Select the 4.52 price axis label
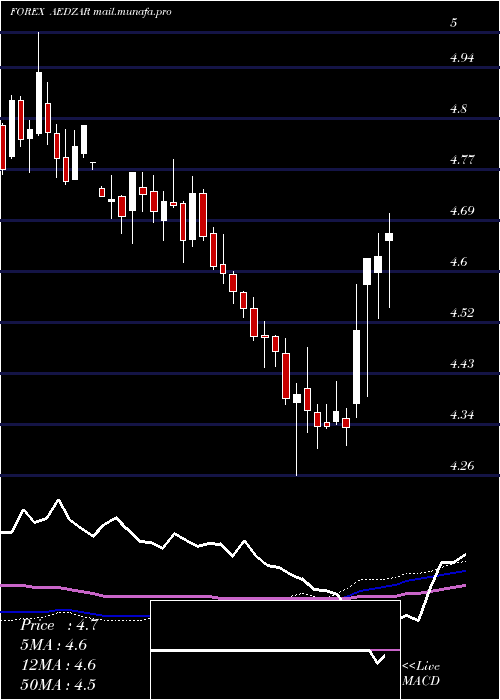This screenshot has height=700, width=500. point(461,312)
